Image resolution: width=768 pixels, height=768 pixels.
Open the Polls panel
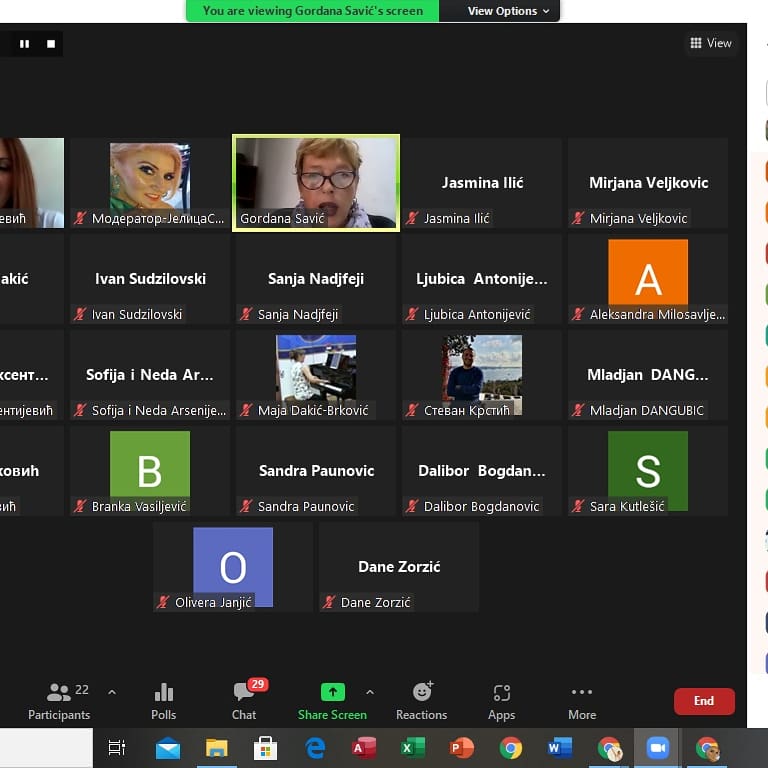[164, 700]
